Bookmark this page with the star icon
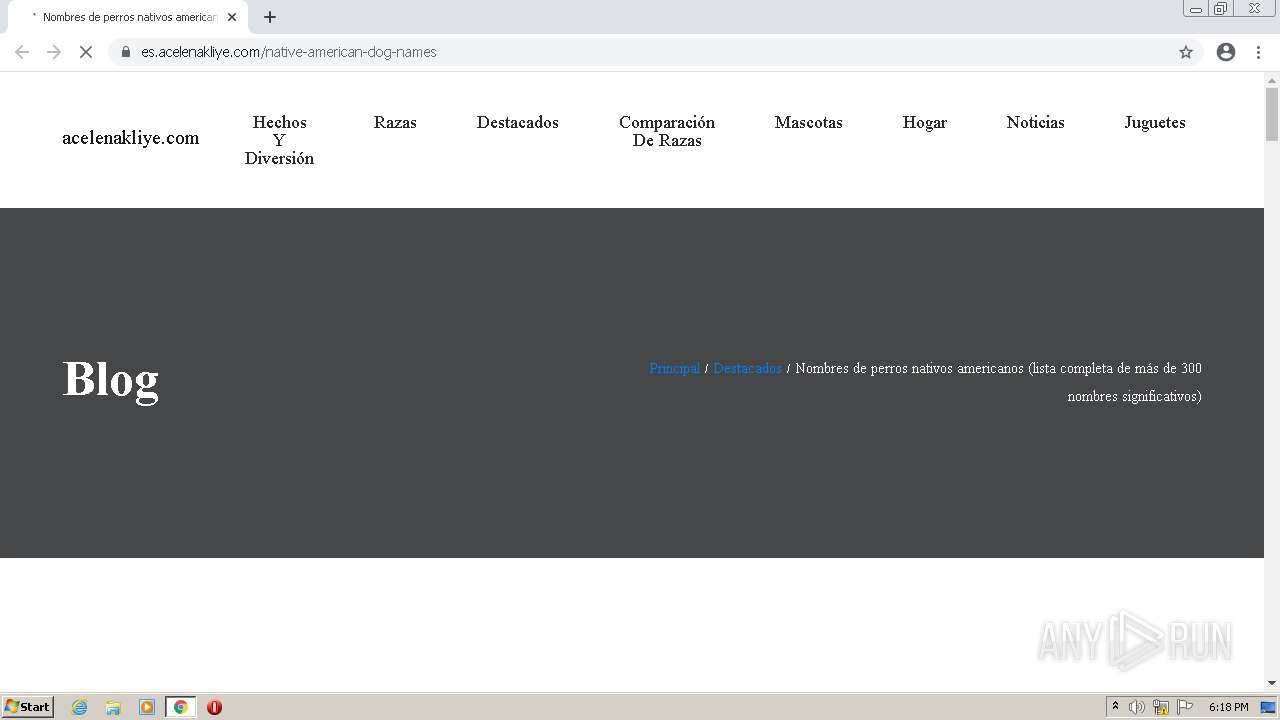Viewport: 1280px width, 720px height. [1186, 52]
